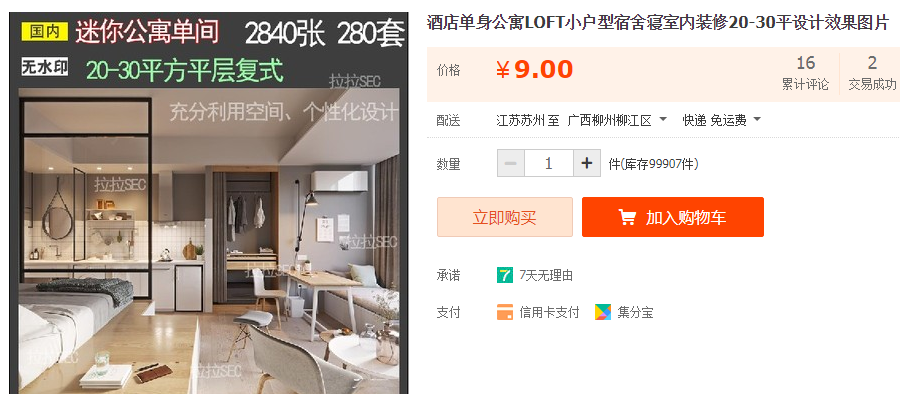Click the orange credit card payment icon
This screenshot has width=900, height=417.
[x=505, y=313]
